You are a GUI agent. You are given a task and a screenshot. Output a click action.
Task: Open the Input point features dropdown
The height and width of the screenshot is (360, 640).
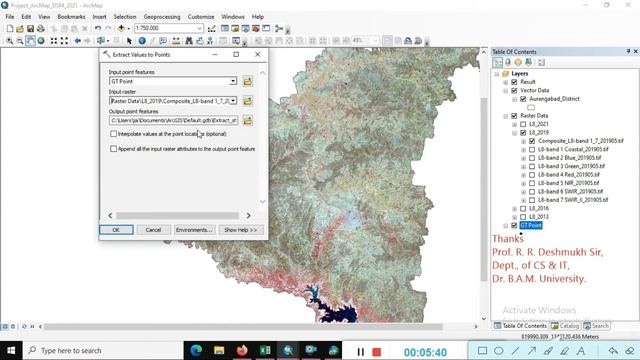click(233, 81)
